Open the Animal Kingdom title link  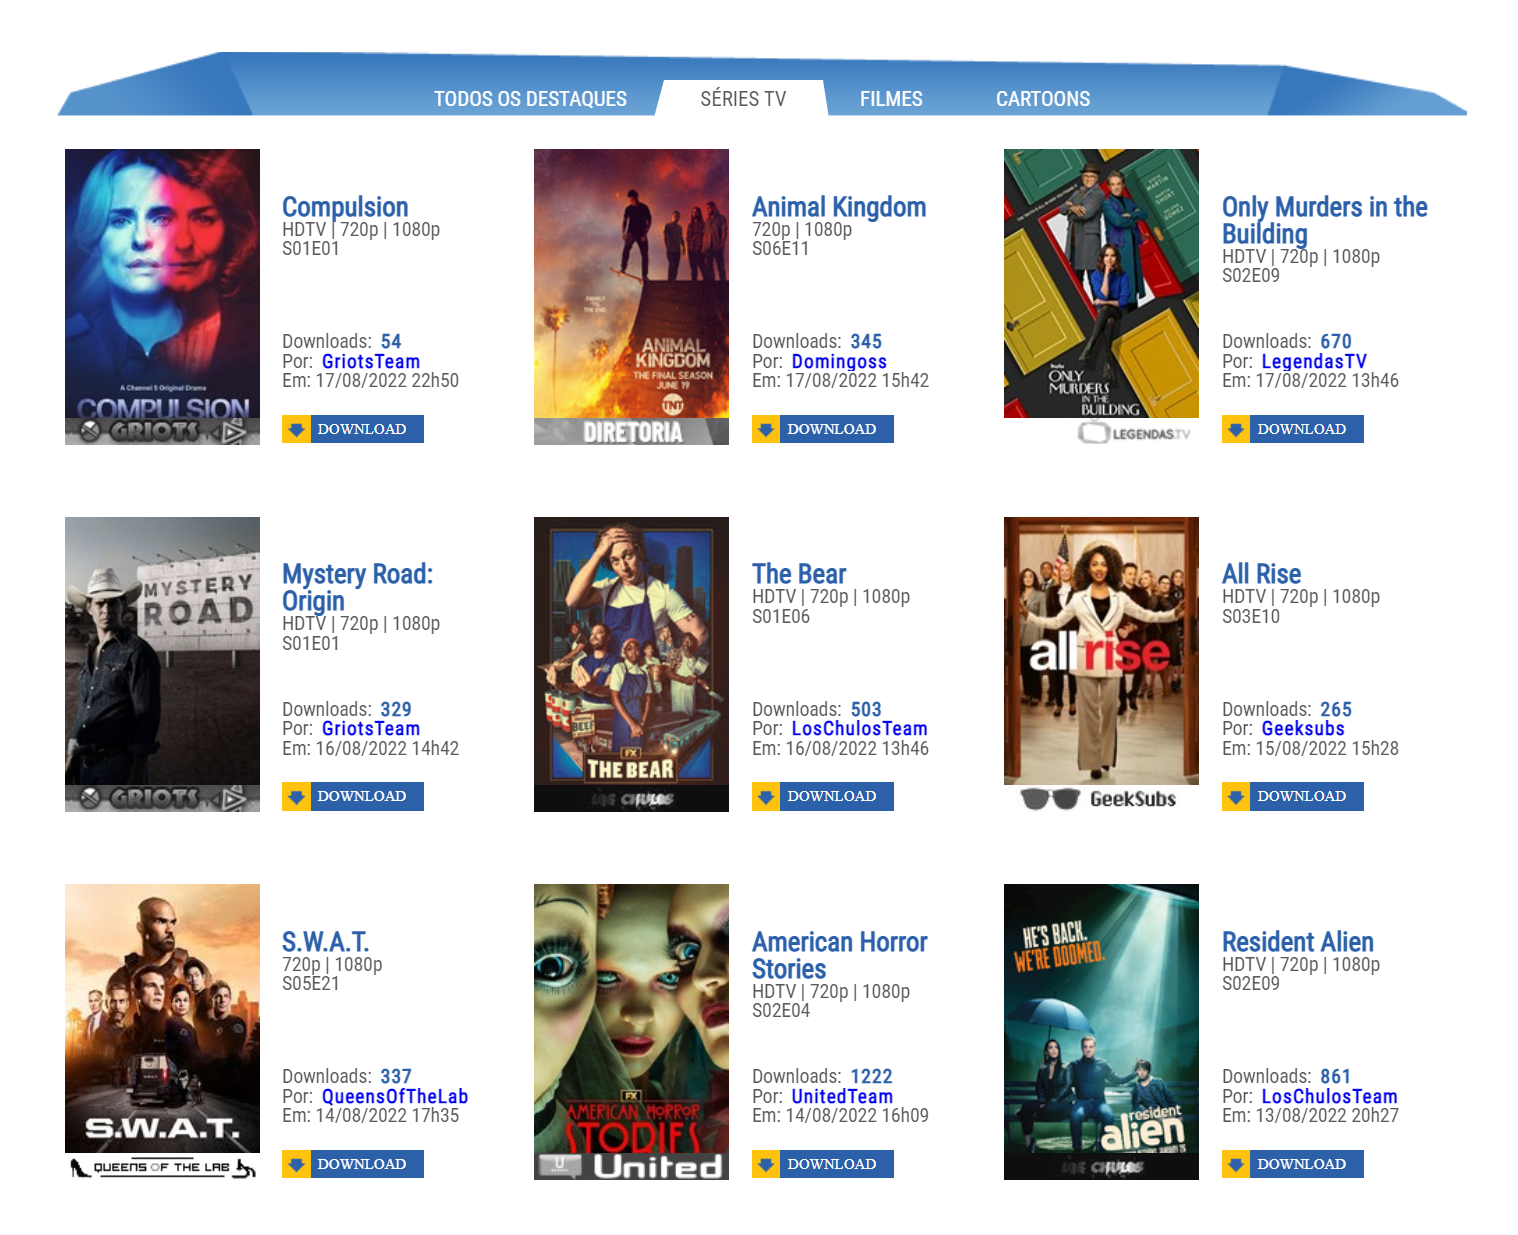point(839,207)
